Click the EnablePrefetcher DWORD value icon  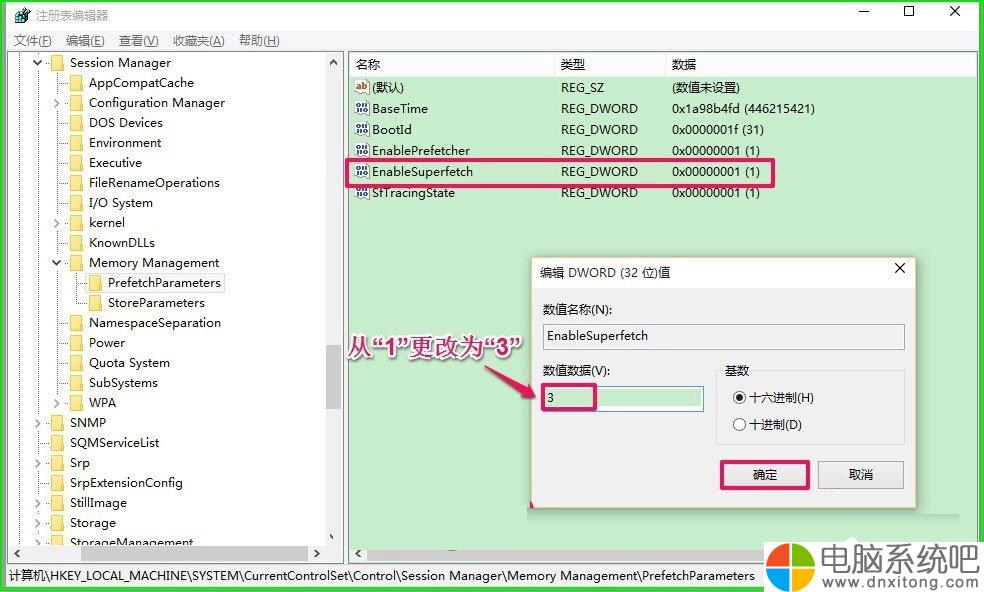(361, 150)
